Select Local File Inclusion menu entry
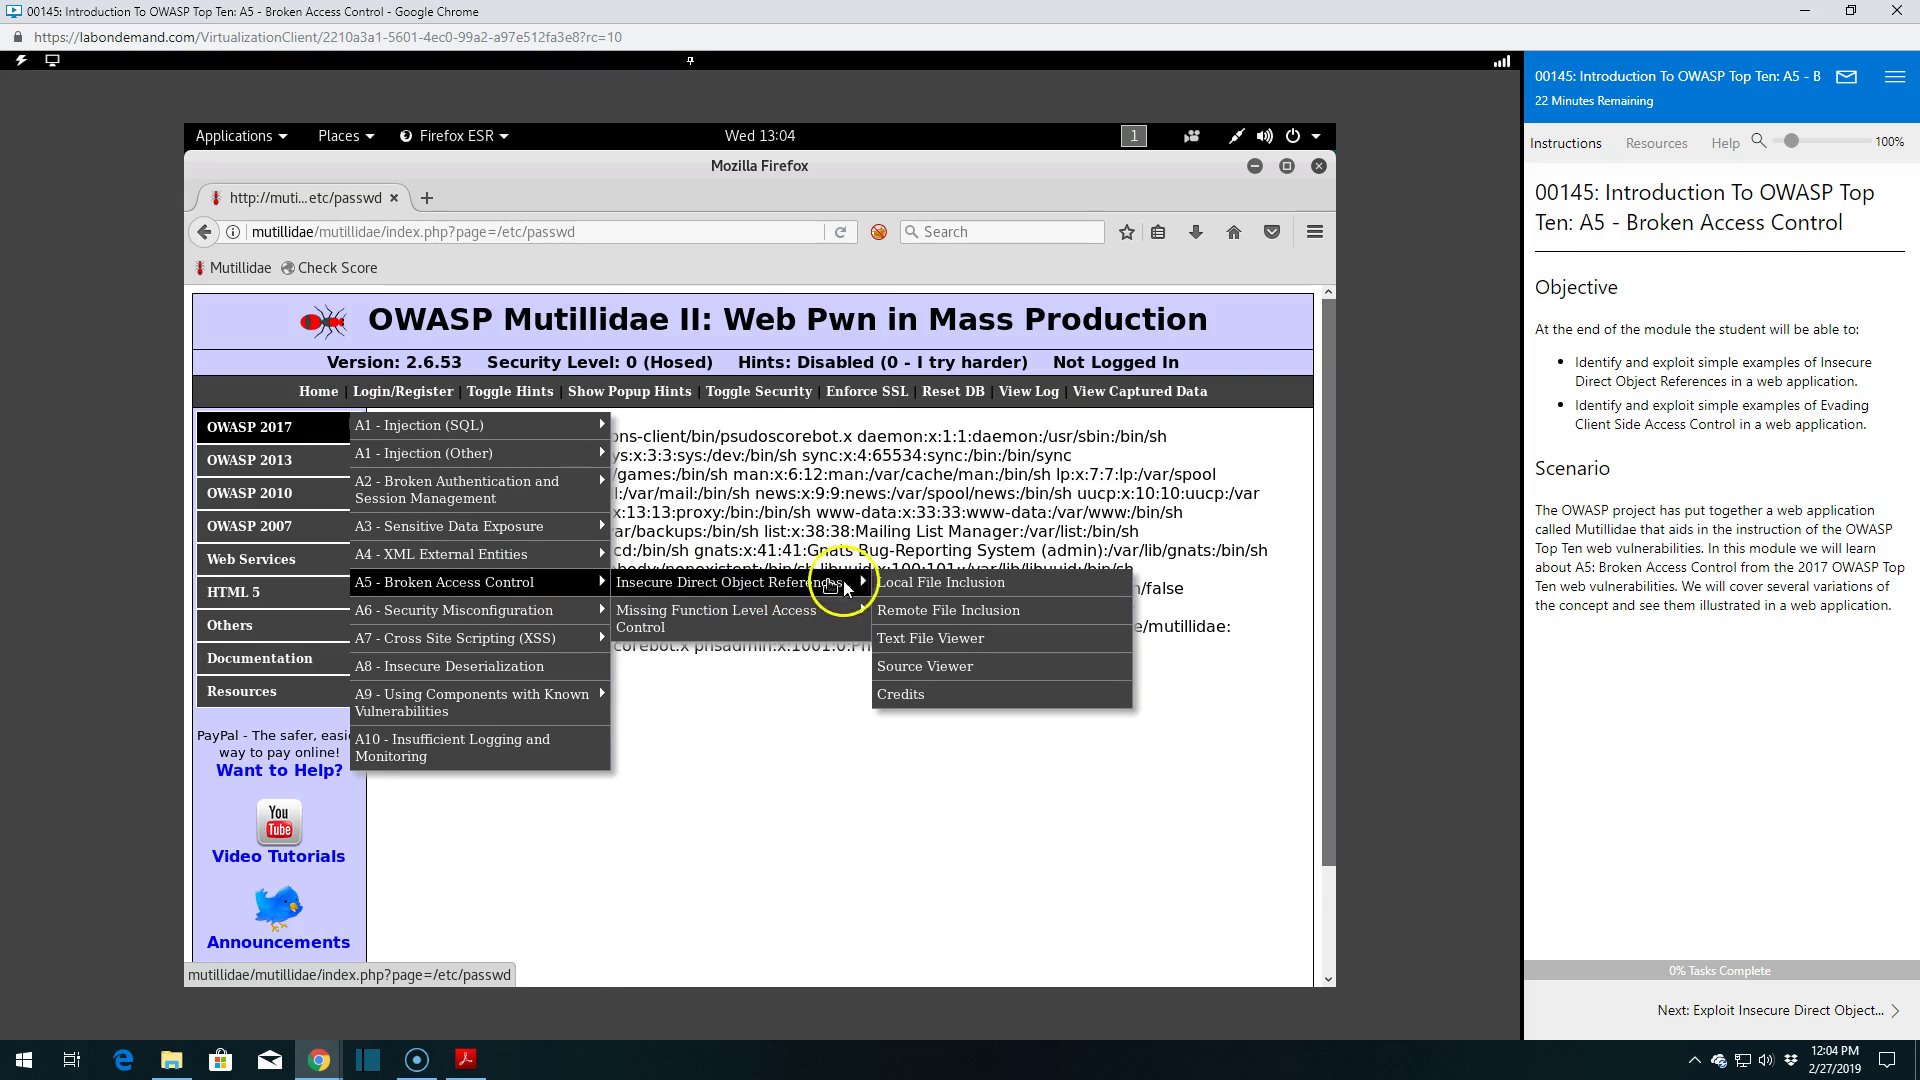Image resolution: width=1920 pixels, height=1080 pixels. [1002, 582]
